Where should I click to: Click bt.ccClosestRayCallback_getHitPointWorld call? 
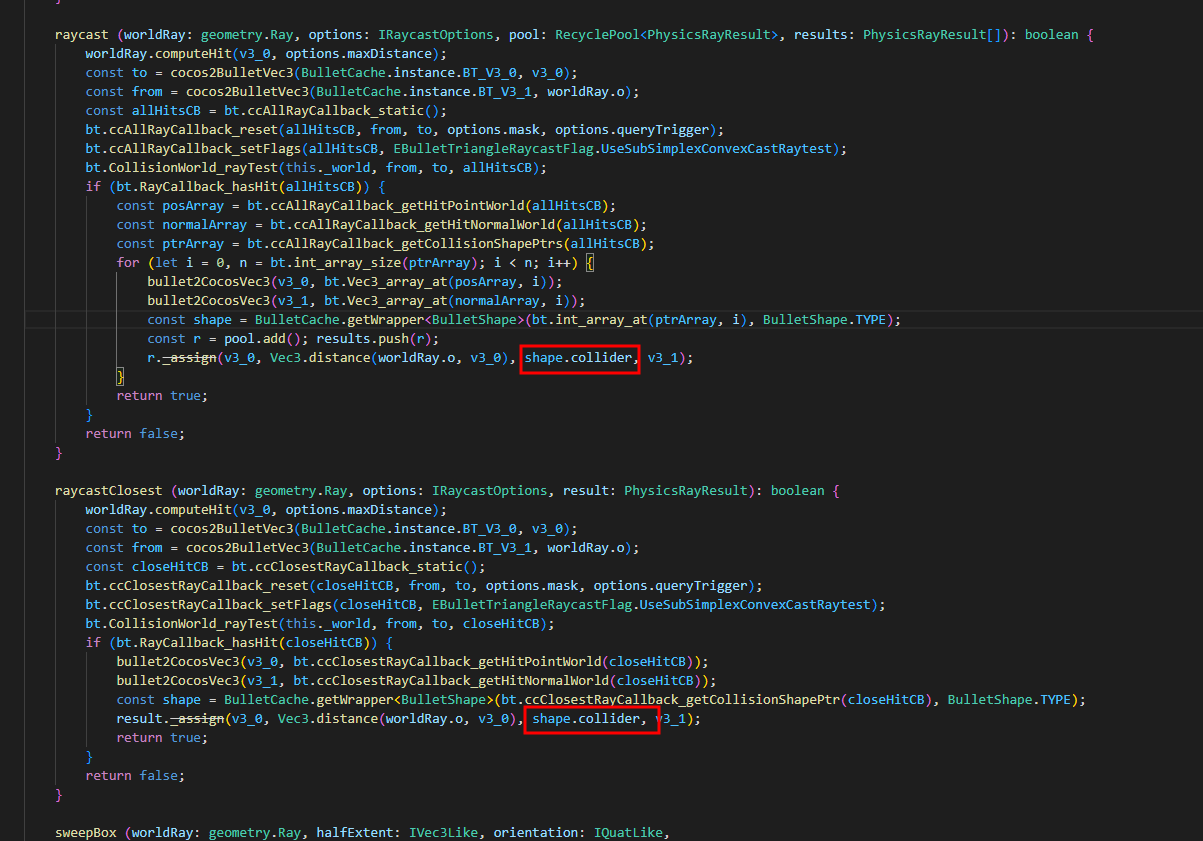tap(447, 661)
